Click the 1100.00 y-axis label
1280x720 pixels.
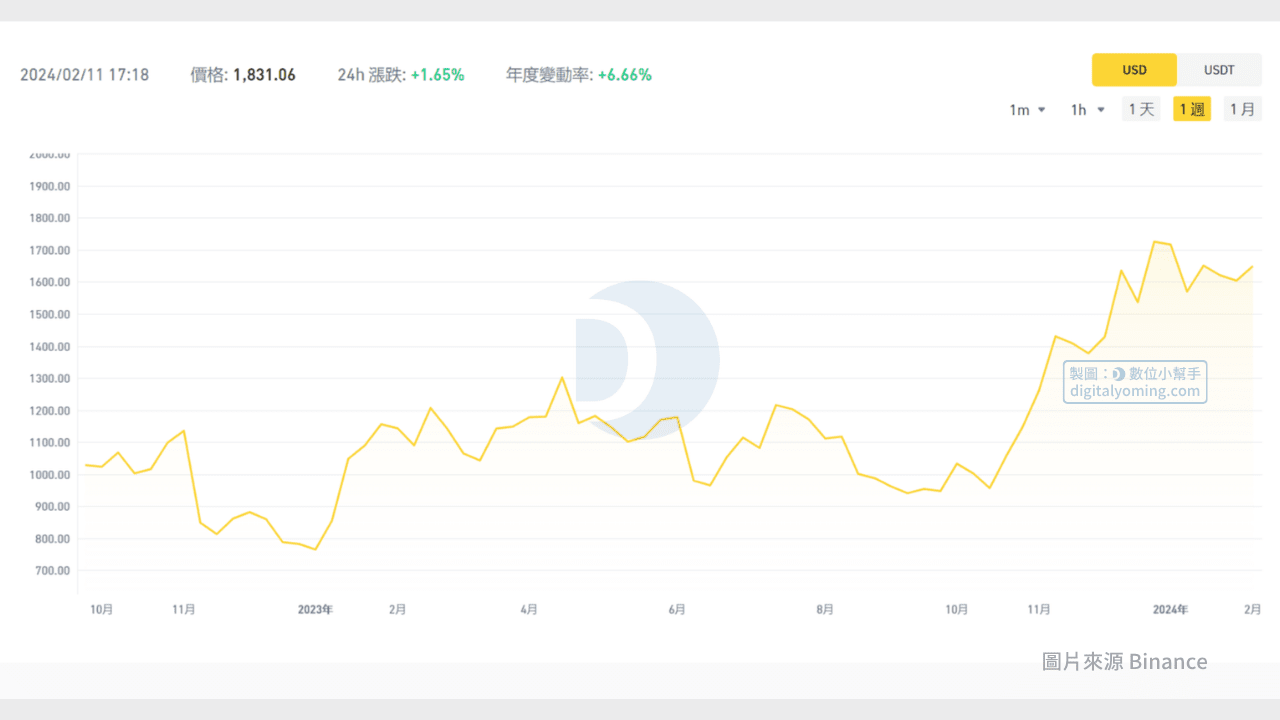click(x=49, y=442)
